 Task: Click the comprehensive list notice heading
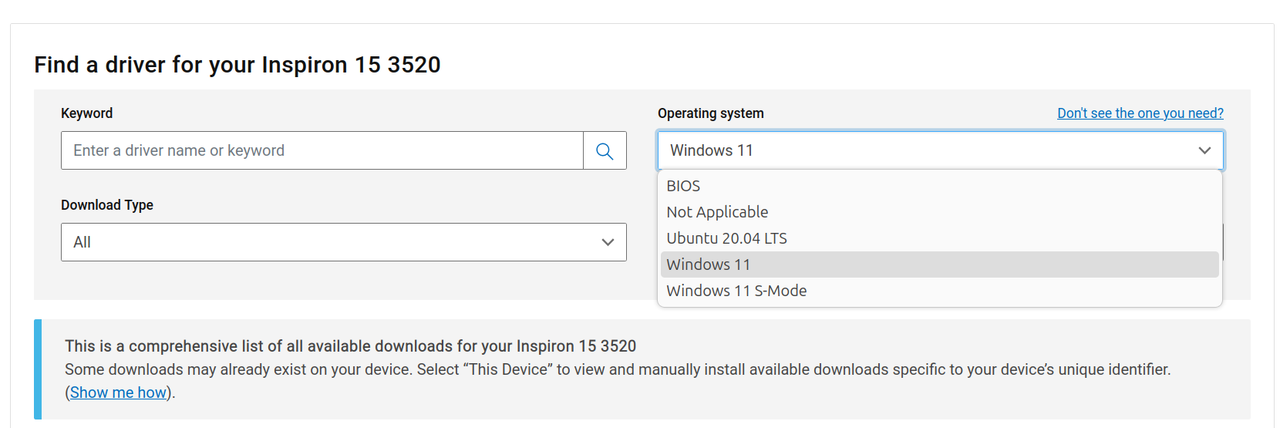pyautogui.click(x=351, y=346)
